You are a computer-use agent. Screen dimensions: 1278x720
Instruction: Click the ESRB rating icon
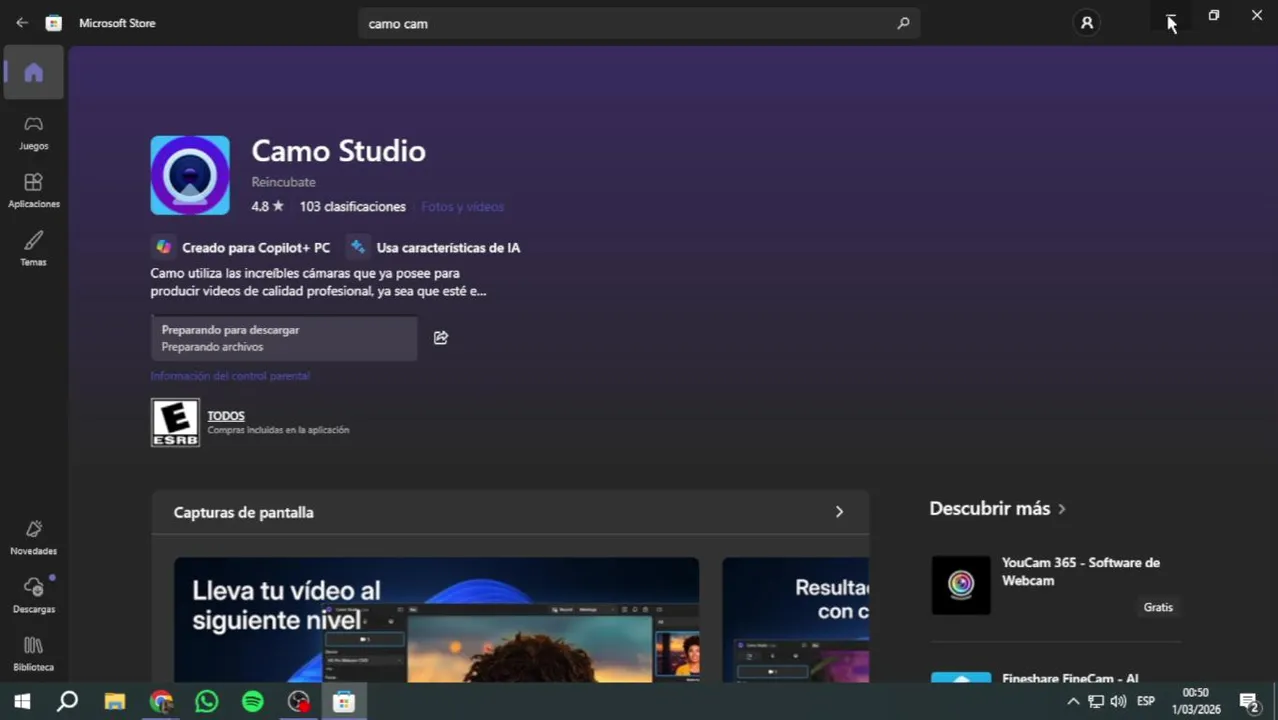[x=175, y=422]
